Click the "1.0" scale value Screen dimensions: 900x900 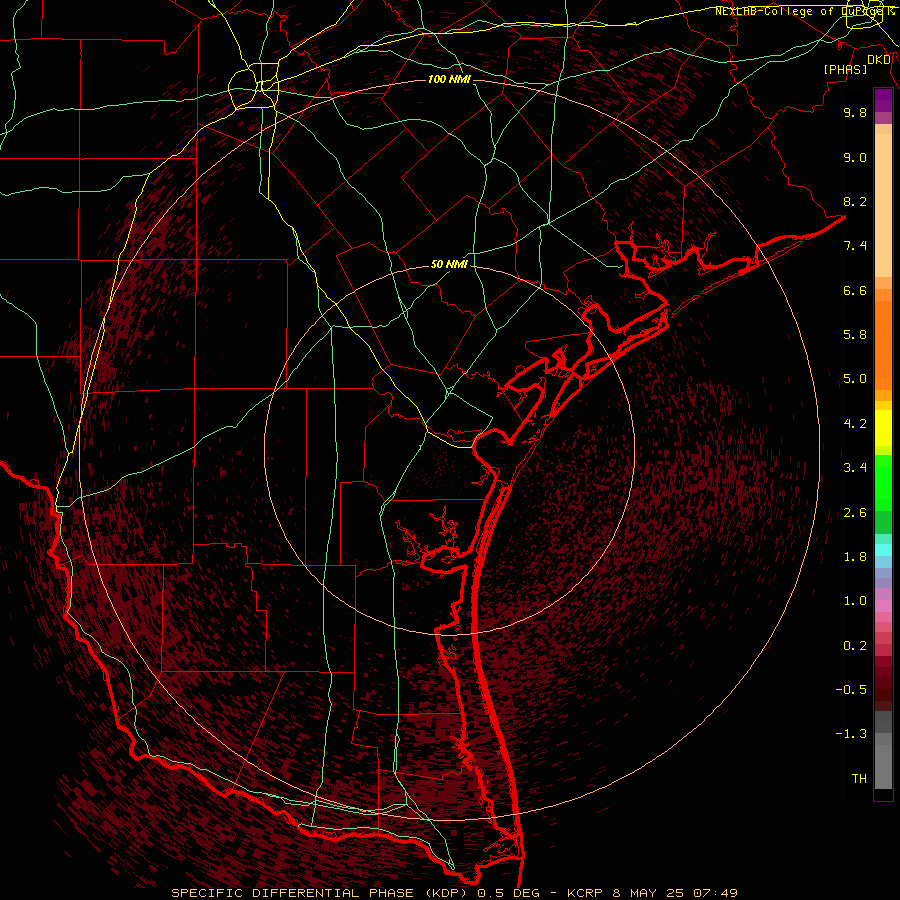pyautogui.click(x=855, y=601)
